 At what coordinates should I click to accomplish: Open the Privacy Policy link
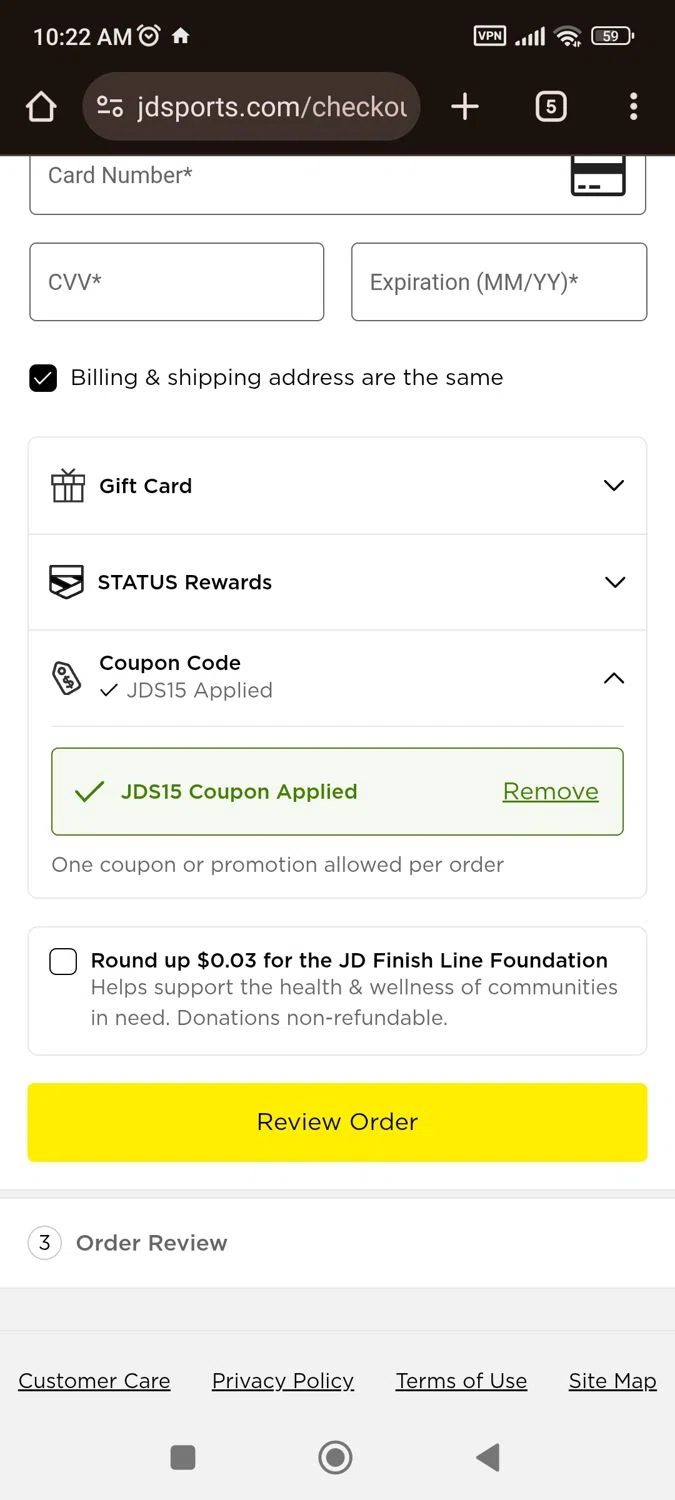283,1381
